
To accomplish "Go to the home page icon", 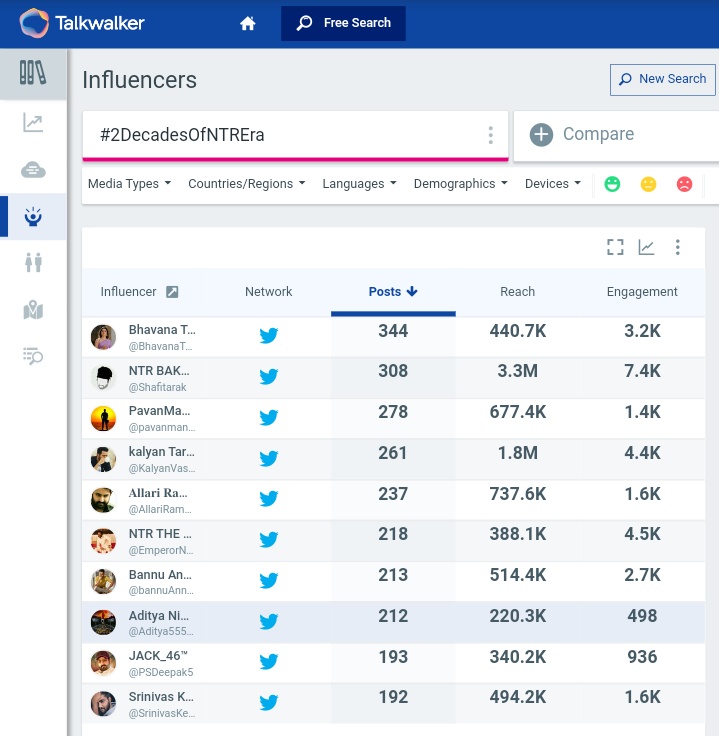I will click(247, 23).
